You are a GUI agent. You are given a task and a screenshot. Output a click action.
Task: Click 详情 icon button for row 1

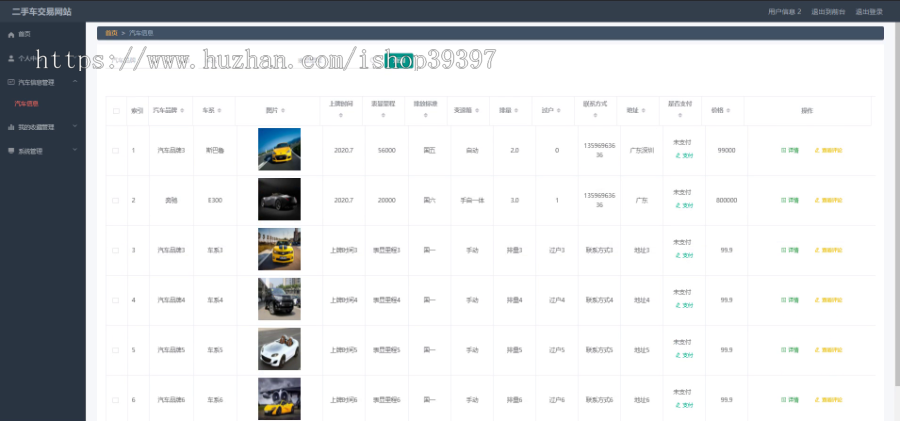pos(783,150)
